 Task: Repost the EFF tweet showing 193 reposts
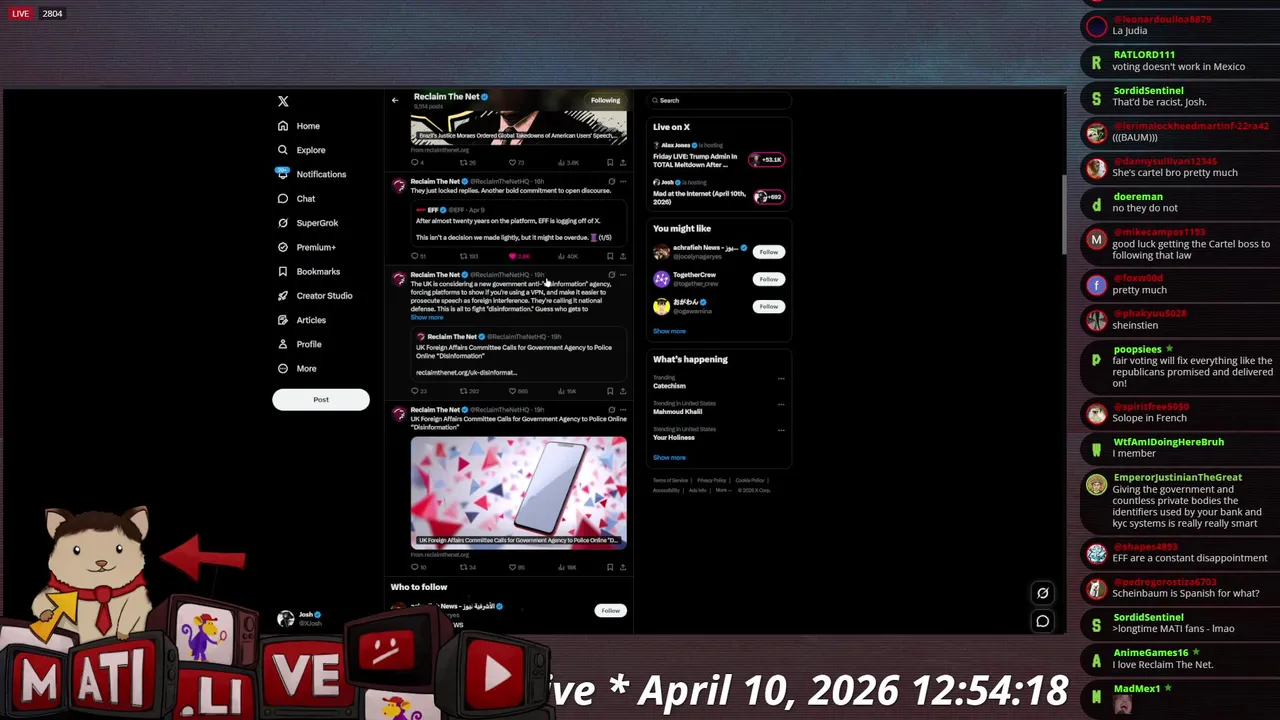[463, 256]
